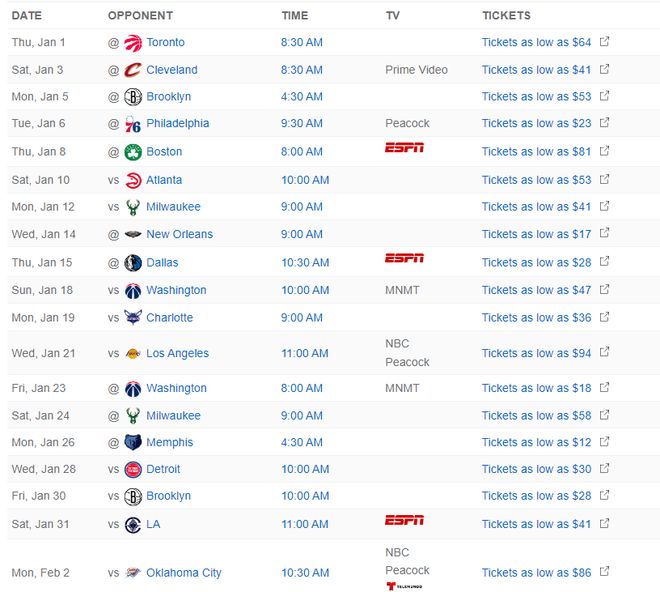Click the Boston Celtics team logo
660x592 pixels.
click(x=133, y=152)
